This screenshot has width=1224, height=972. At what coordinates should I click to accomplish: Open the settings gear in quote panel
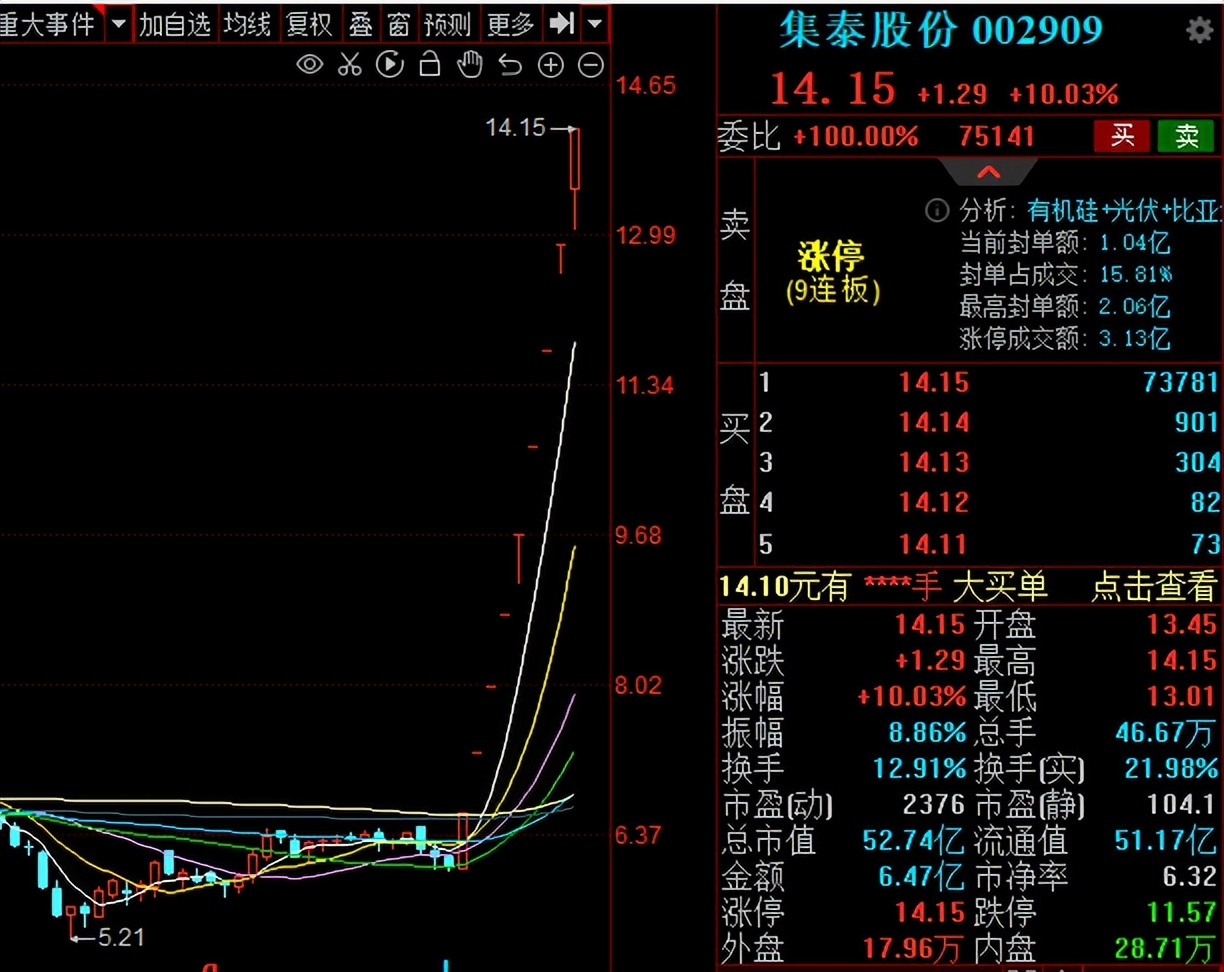[1199, 31]
